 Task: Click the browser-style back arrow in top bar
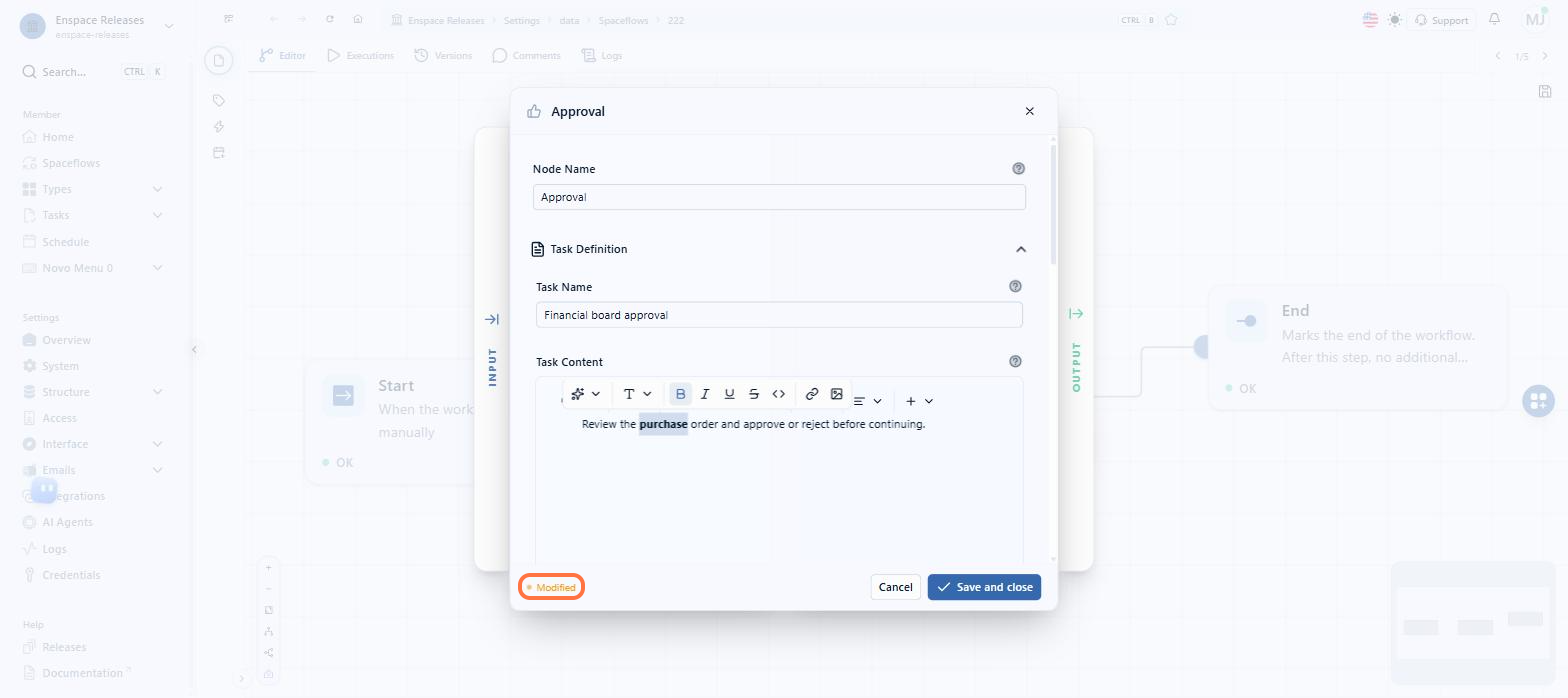(x=274, y=19)
